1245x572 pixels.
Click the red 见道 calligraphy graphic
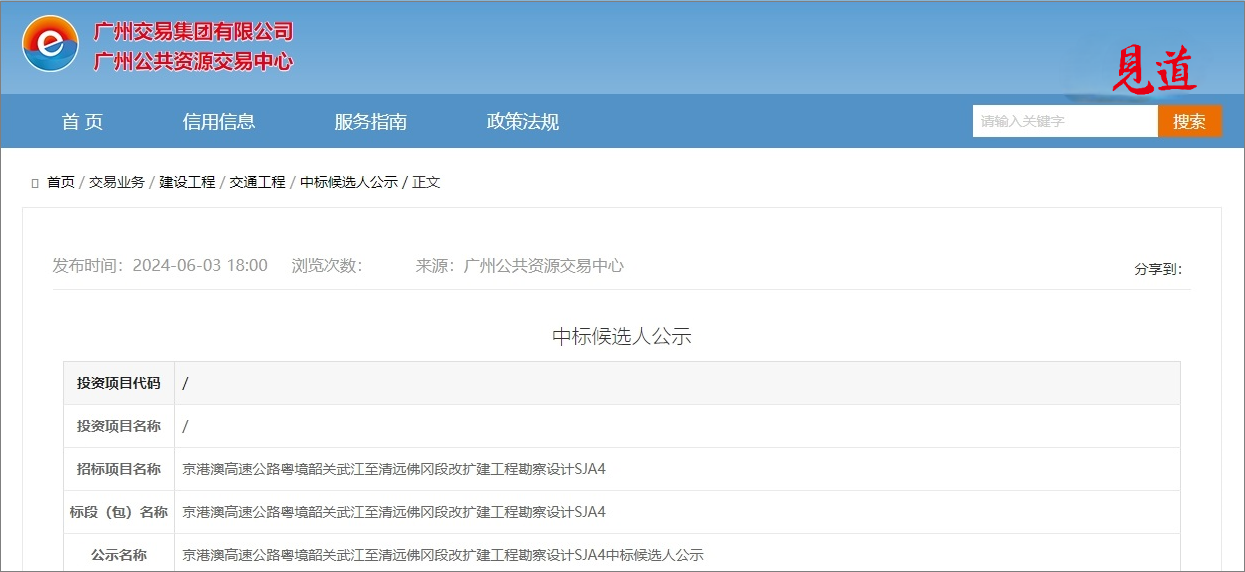coord(1154,70)
